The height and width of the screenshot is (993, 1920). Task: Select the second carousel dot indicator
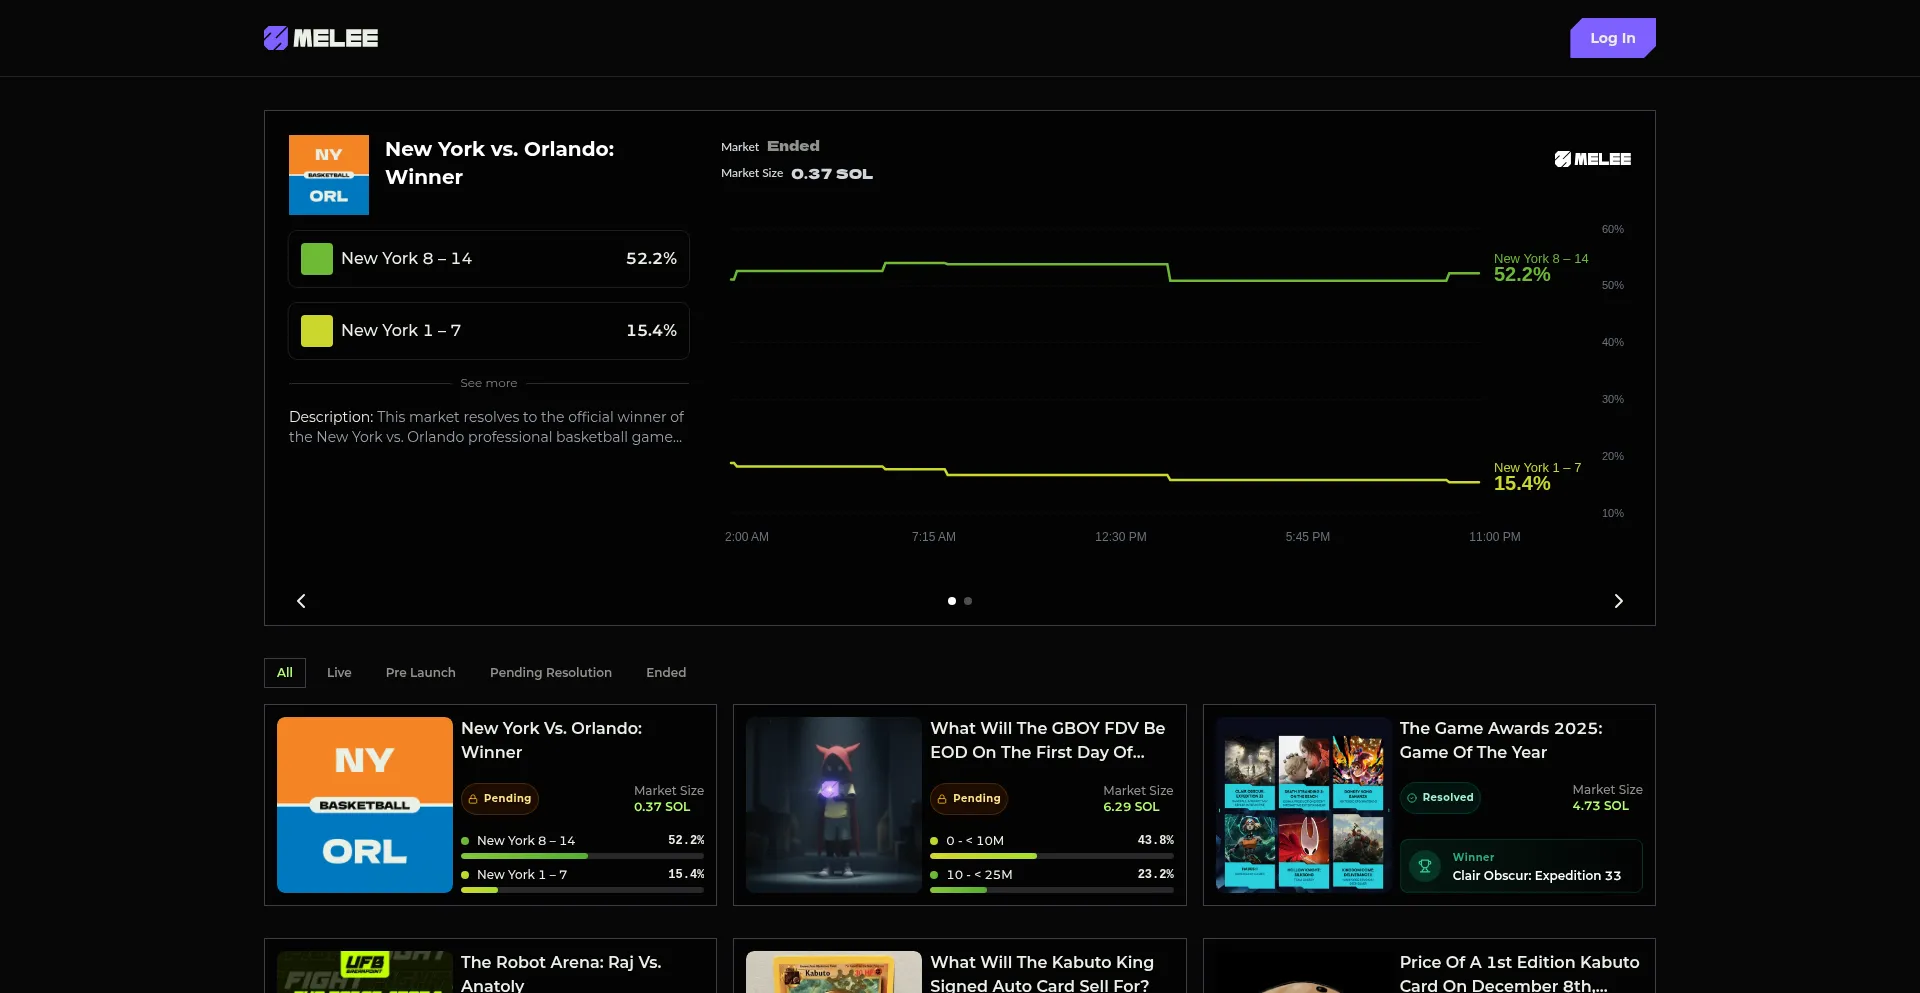coord(968,601)
